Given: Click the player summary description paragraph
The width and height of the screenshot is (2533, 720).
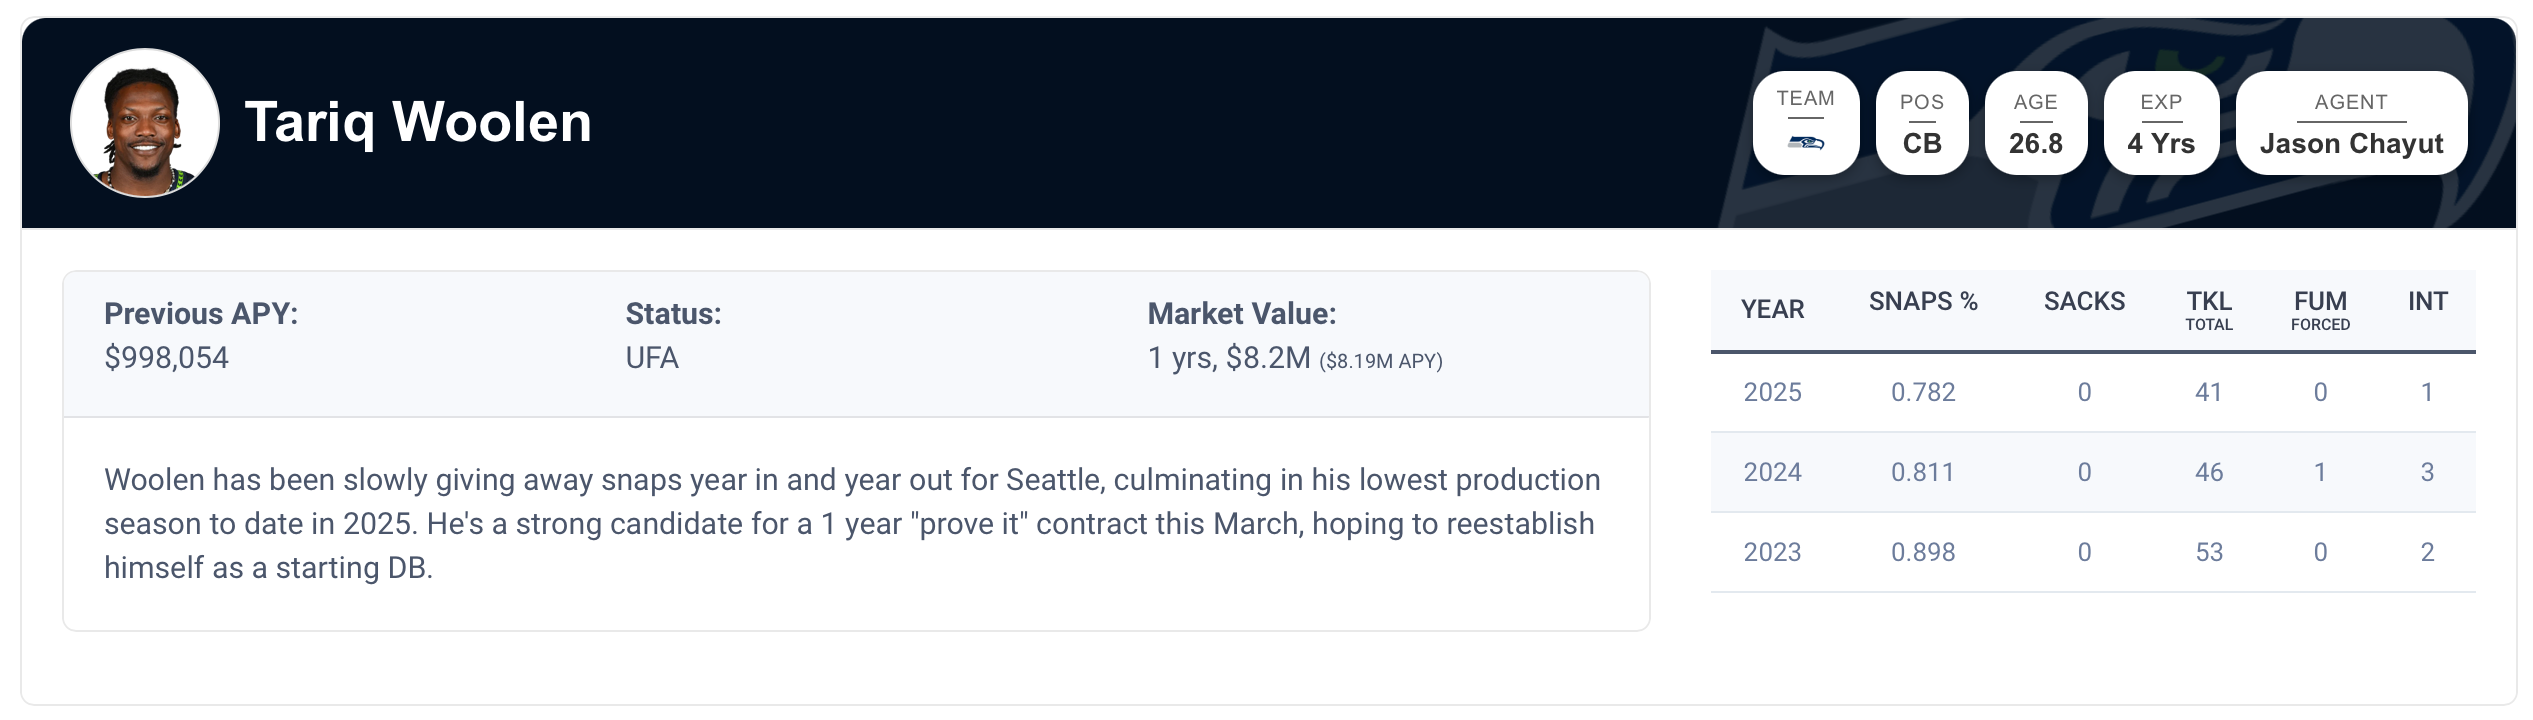Looking at the screenshot, I should (x=852, y=523).
